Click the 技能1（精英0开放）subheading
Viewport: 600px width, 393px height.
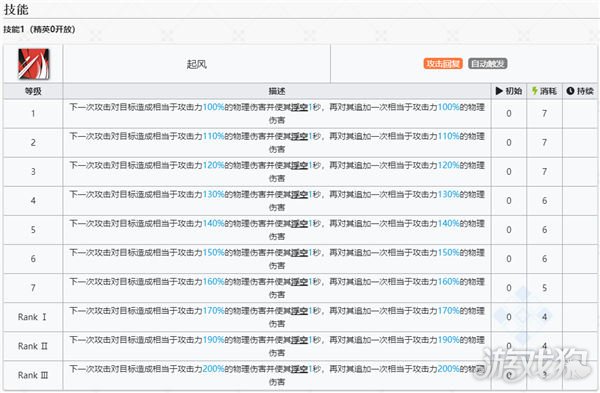tap(39, 29)
